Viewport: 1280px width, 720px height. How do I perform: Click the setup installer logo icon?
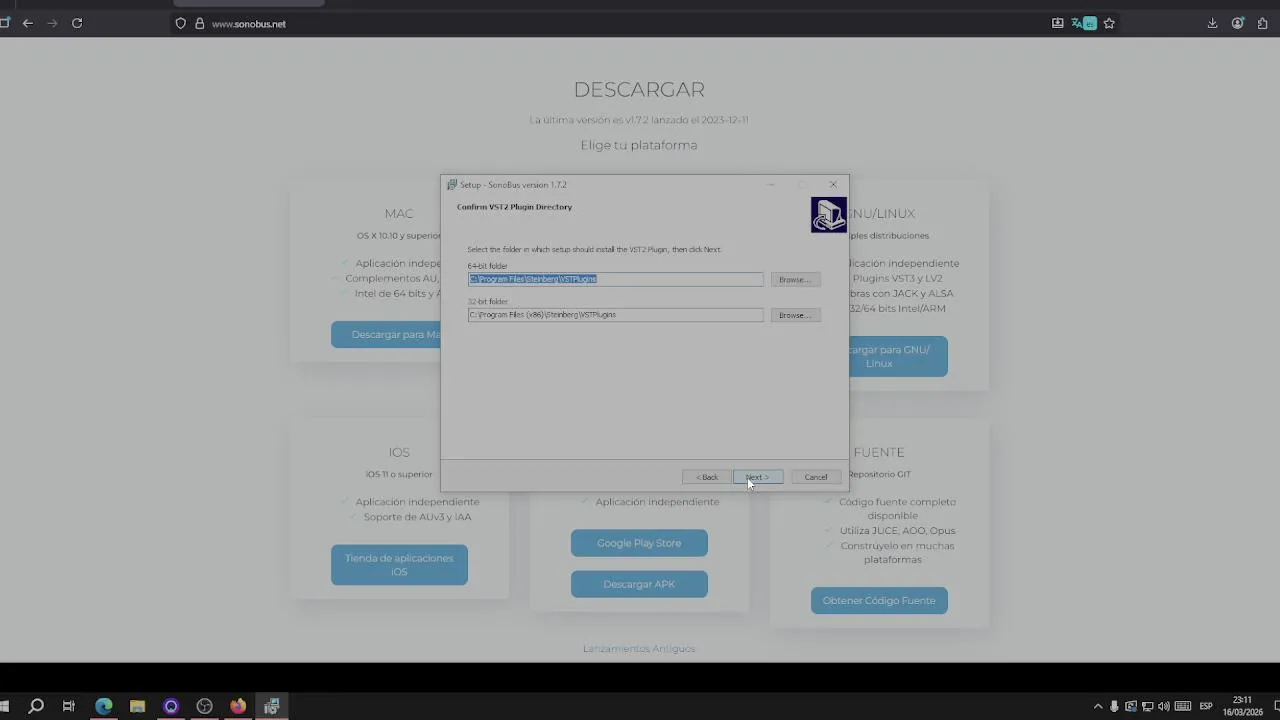coord(828,215)
